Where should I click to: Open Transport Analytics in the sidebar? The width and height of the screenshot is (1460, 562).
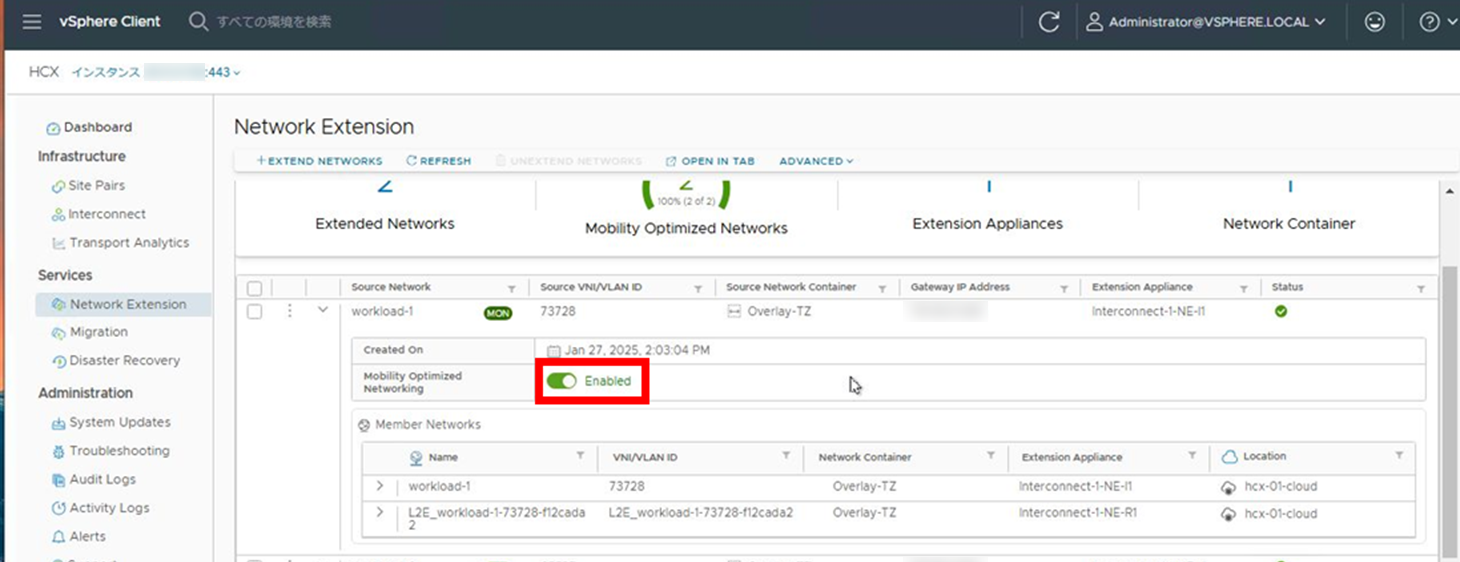pos(129,242)
